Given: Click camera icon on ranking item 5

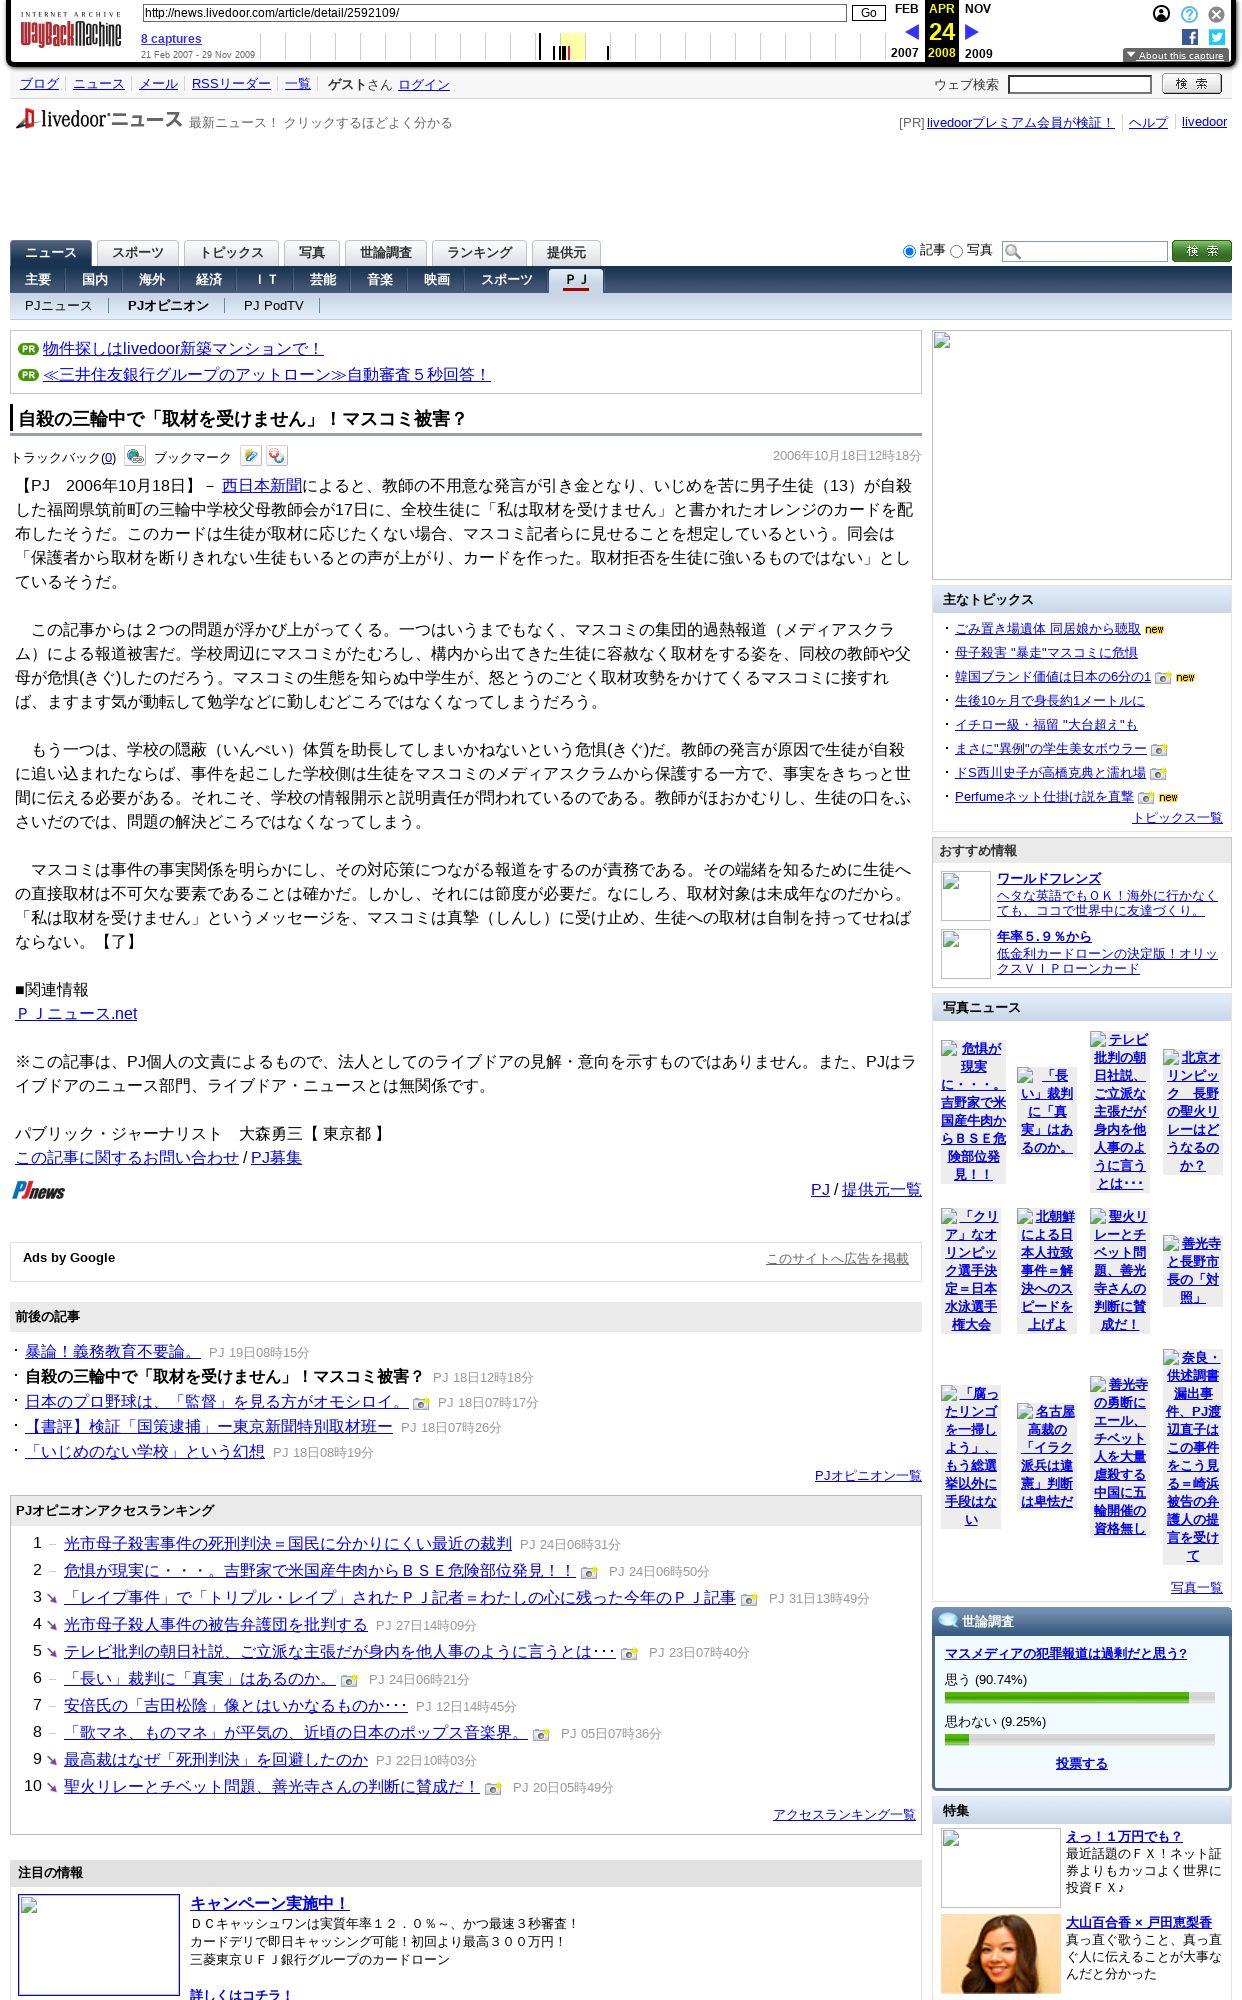Looking at the screenshot, I should (629, 1654).
